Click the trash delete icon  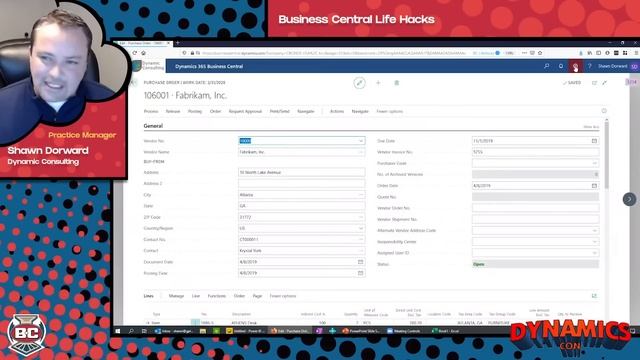[396, 83]
